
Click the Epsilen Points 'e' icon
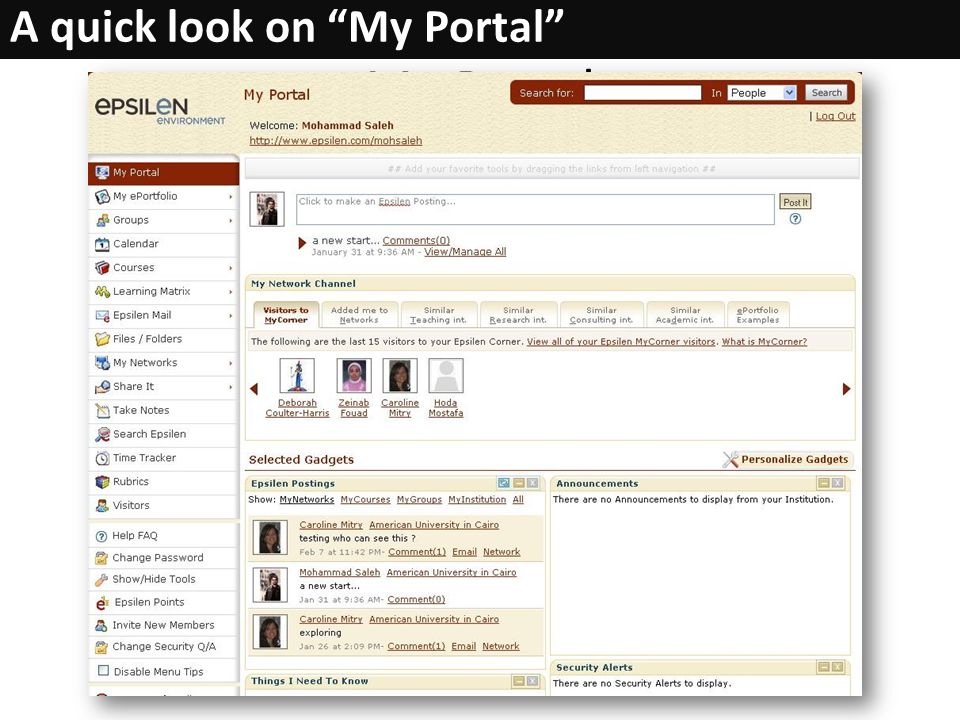coord(102,603)
